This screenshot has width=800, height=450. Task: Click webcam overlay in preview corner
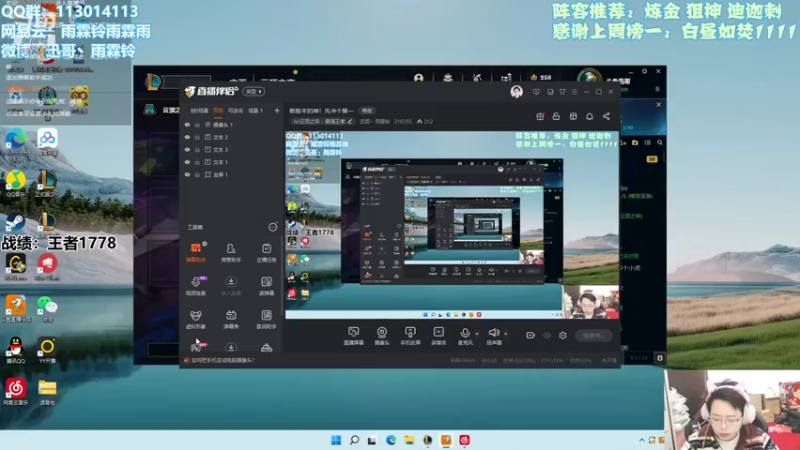pyautogui.click(x=591, y=303)
